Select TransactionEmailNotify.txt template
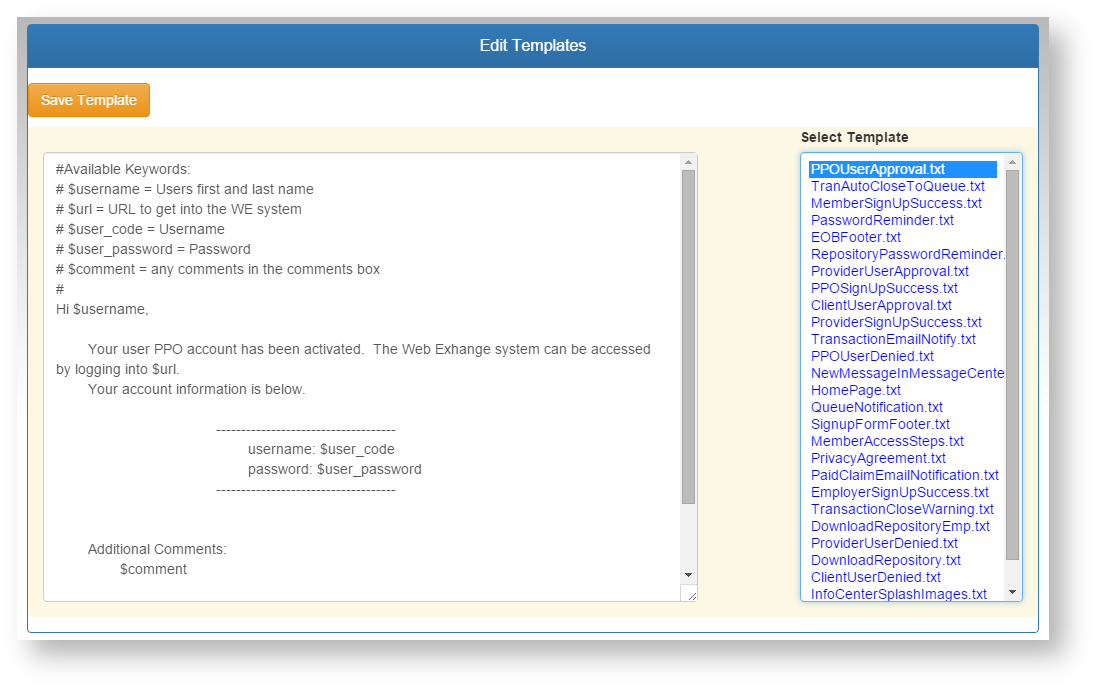 click(x=893, y=339)
